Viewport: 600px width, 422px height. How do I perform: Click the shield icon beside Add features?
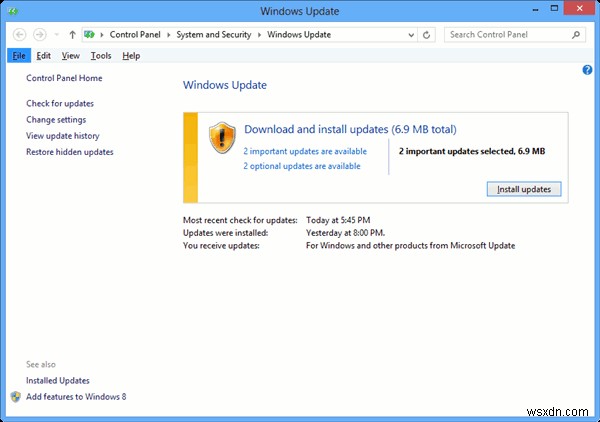coord(16,397)
